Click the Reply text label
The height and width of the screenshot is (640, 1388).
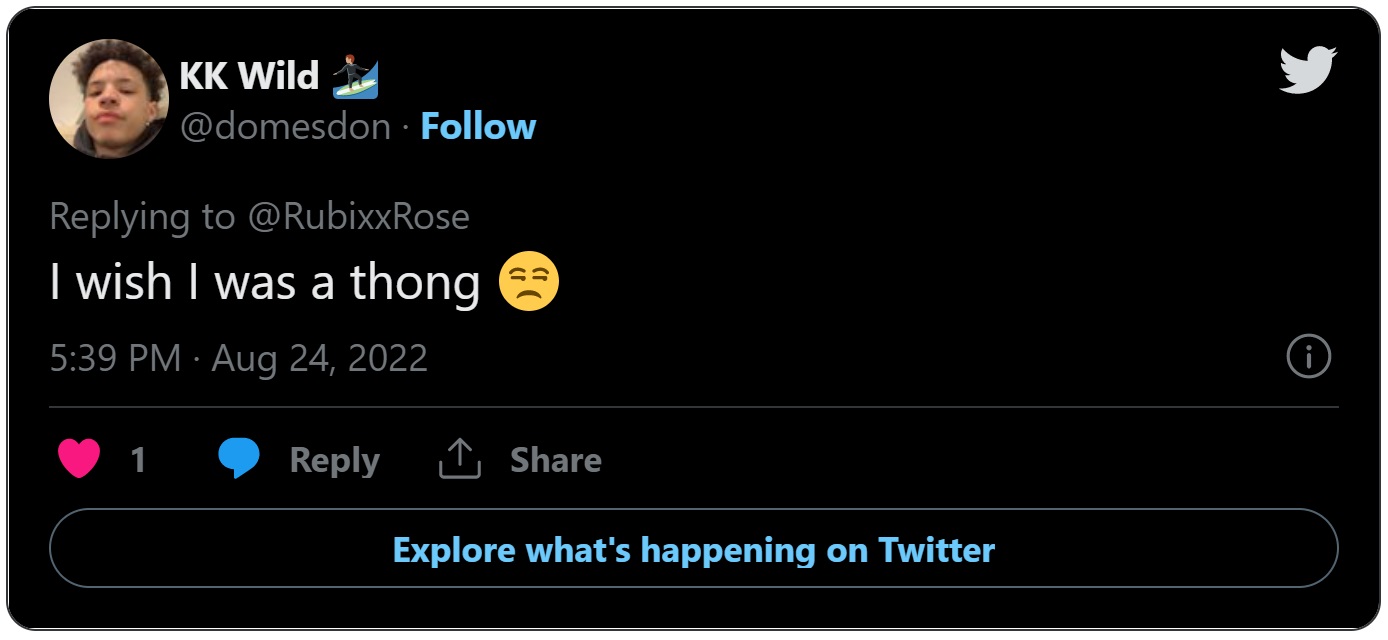coord(334,460)
